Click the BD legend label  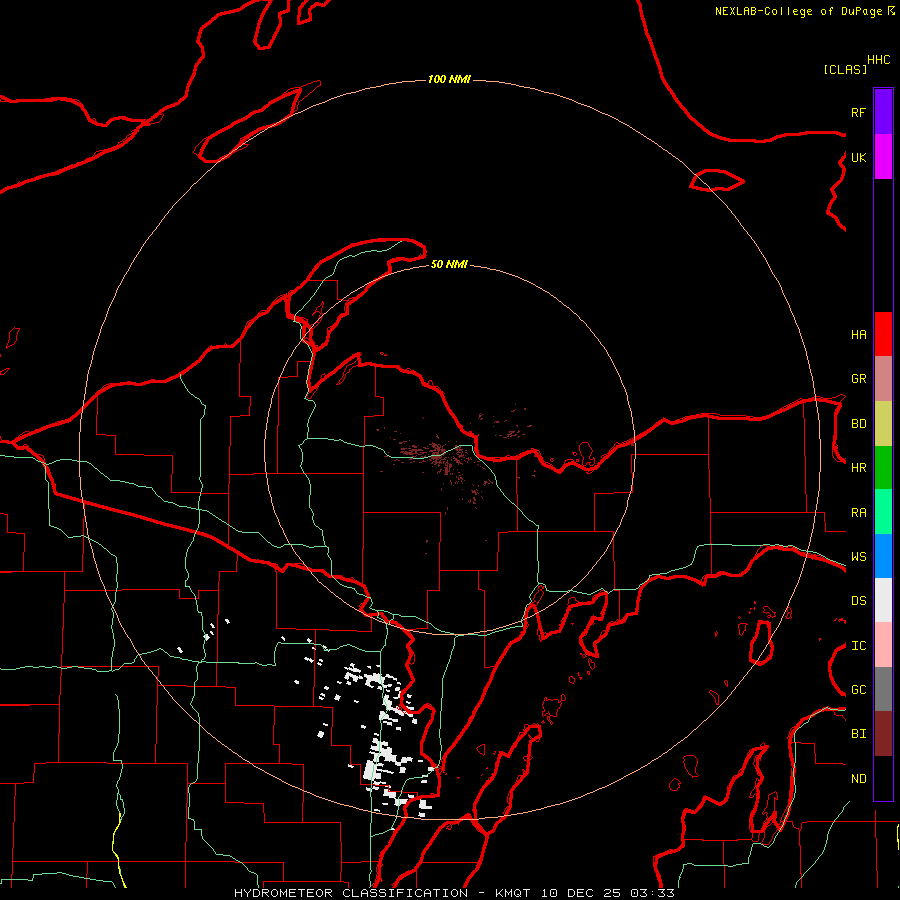(858, 424)
